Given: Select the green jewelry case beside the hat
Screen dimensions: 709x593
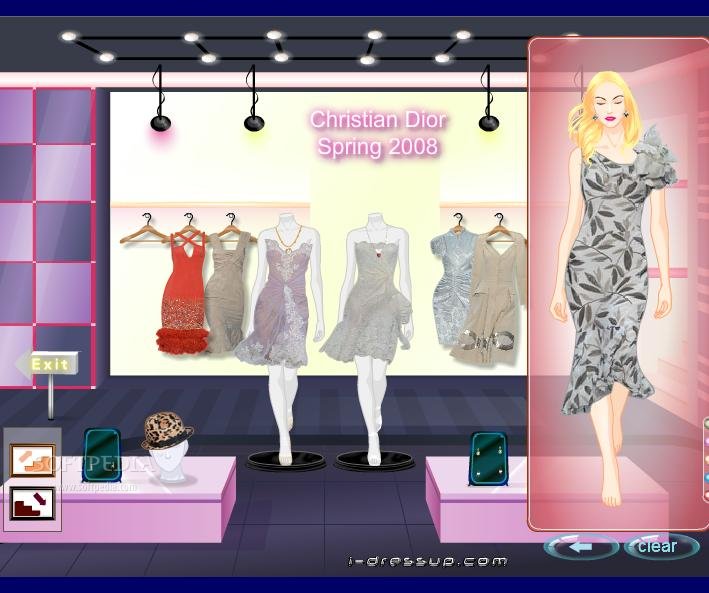Looking at the screenshot, I should pyautogui.click(x=102, y=455).
